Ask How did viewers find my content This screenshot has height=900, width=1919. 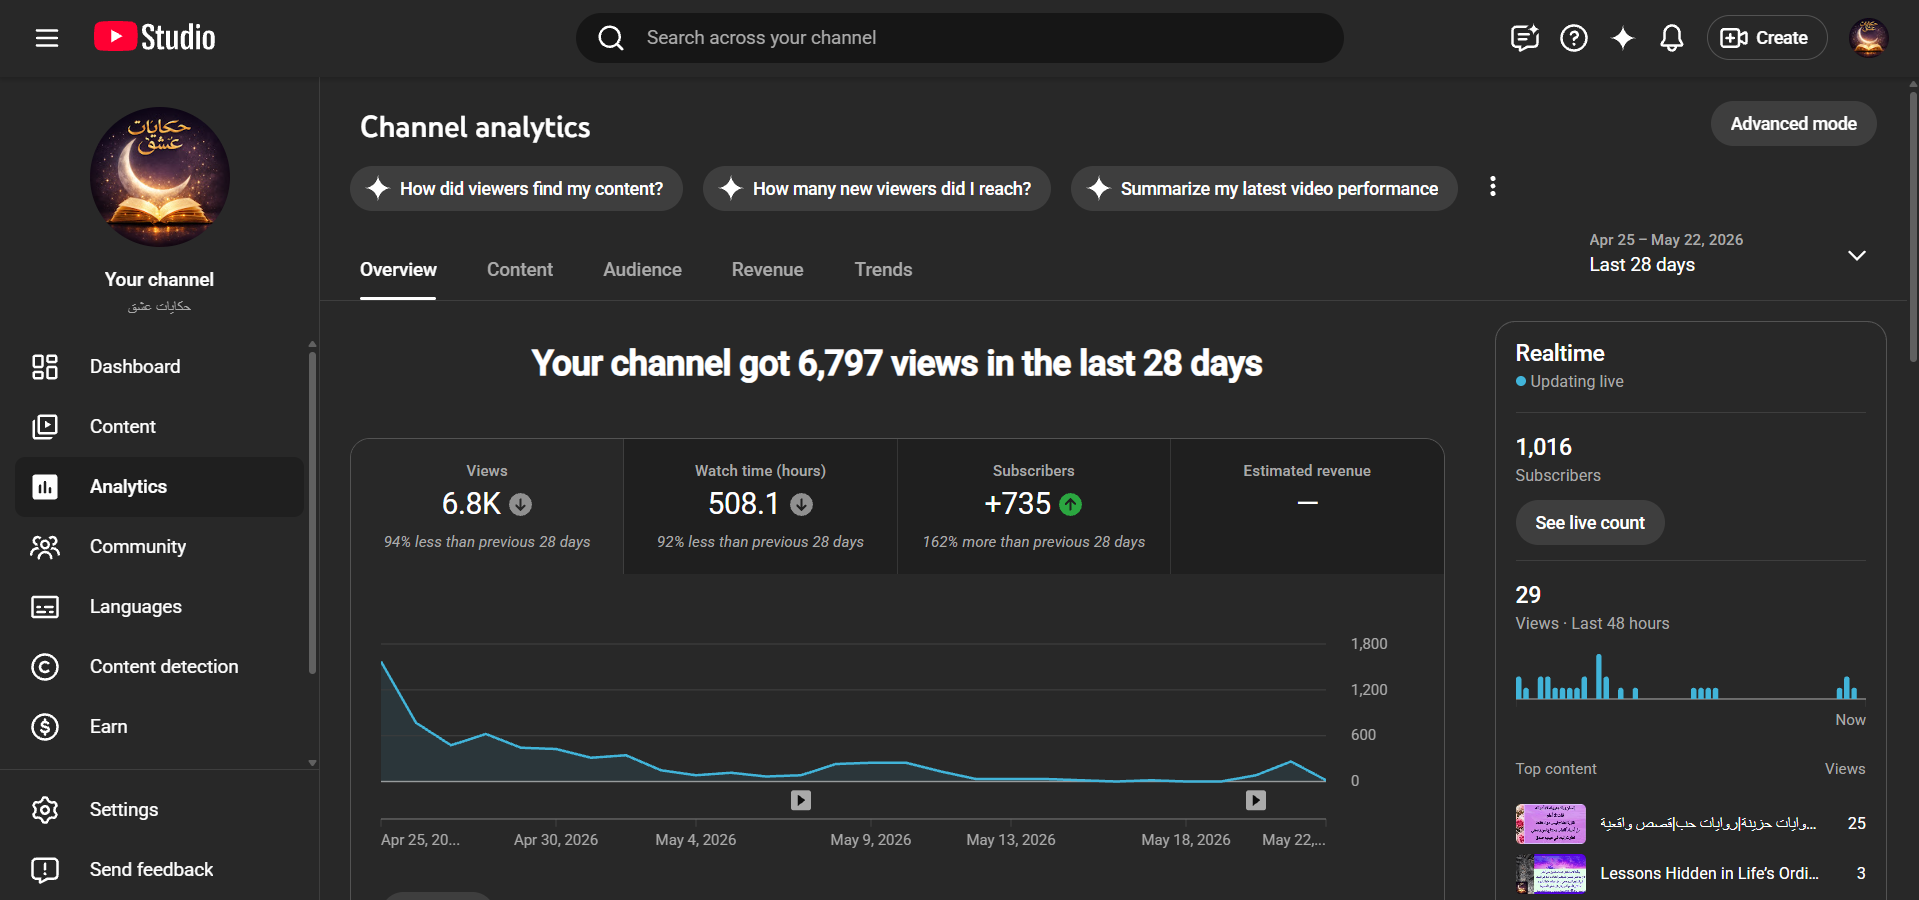[x=516, y=189]
